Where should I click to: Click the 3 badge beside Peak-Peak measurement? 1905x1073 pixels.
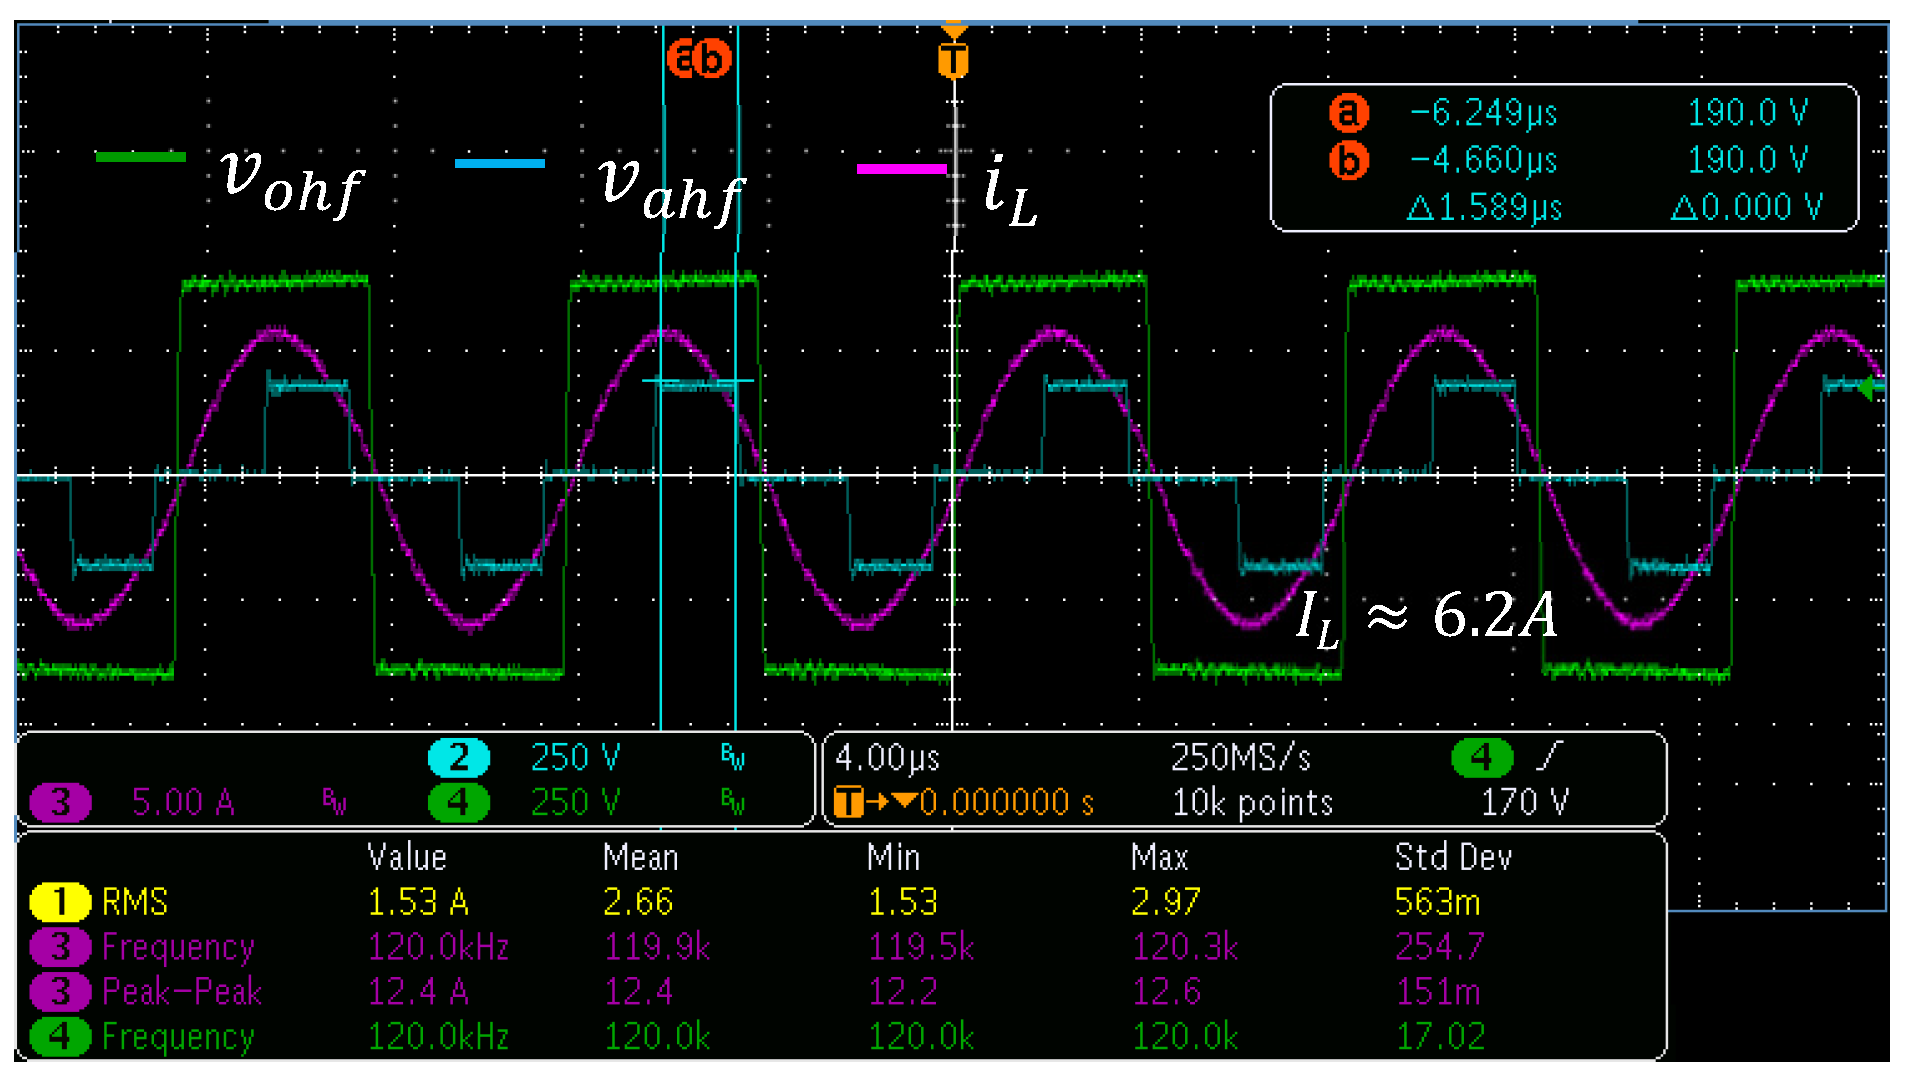pos(60,992)
